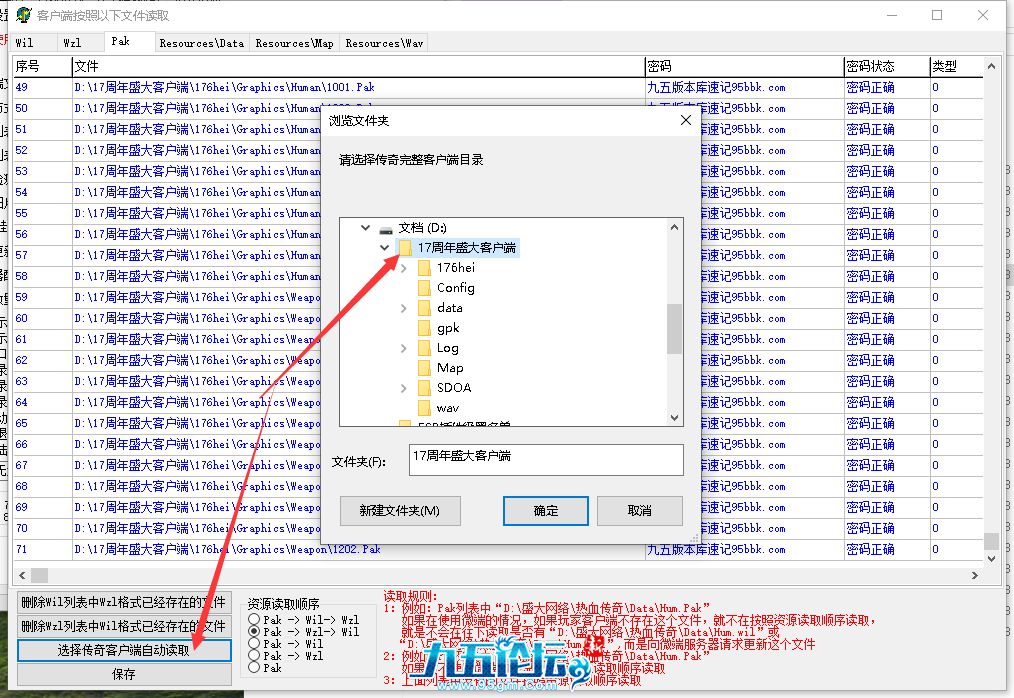1014x698 pixels.
Task: Click 选择传奇客户端自动读取 button
Action: 124,651
